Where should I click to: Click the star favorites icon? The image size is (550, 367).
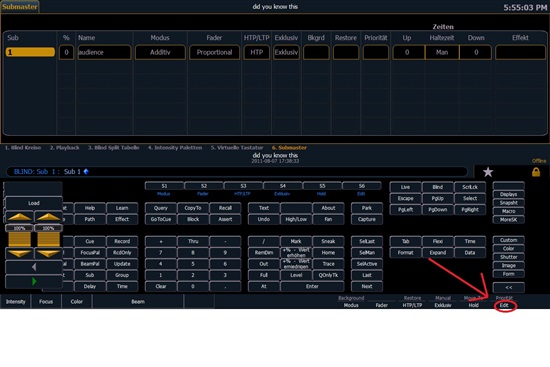click(488, 172)
